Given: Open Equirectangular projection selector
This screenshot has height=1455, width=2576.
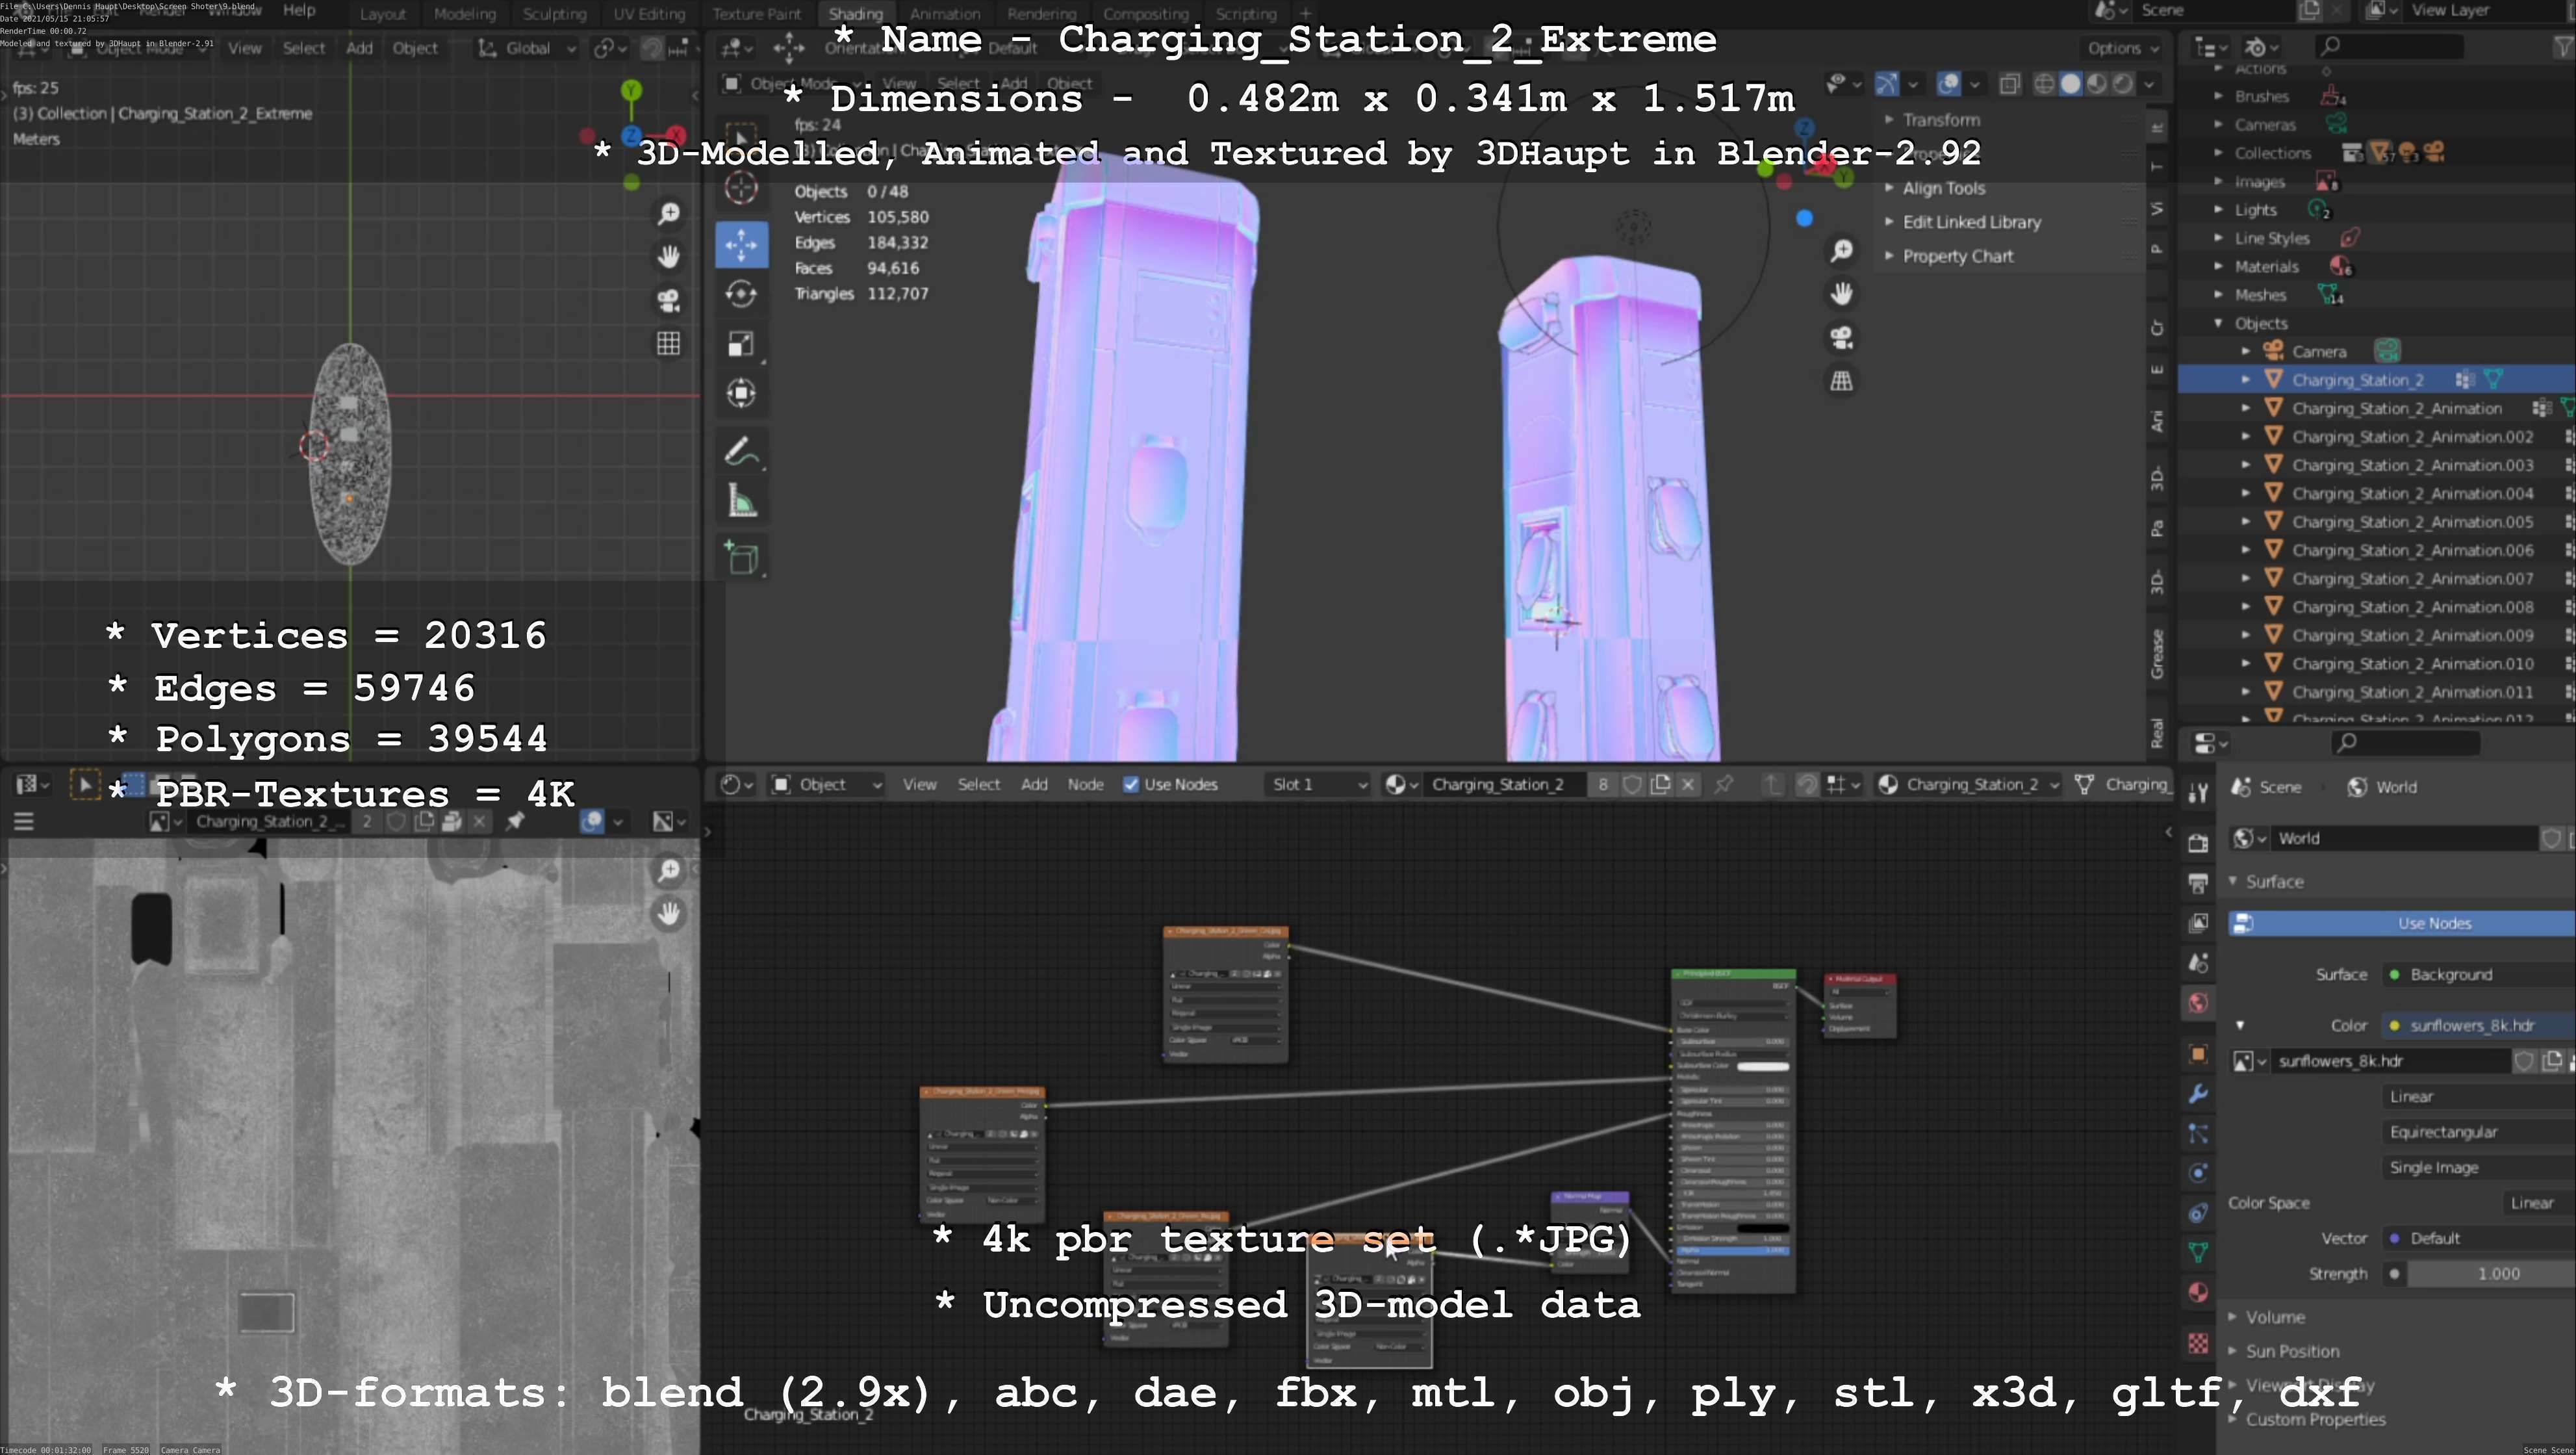Looking at the screenshot, I should tap(2479, 1132).
